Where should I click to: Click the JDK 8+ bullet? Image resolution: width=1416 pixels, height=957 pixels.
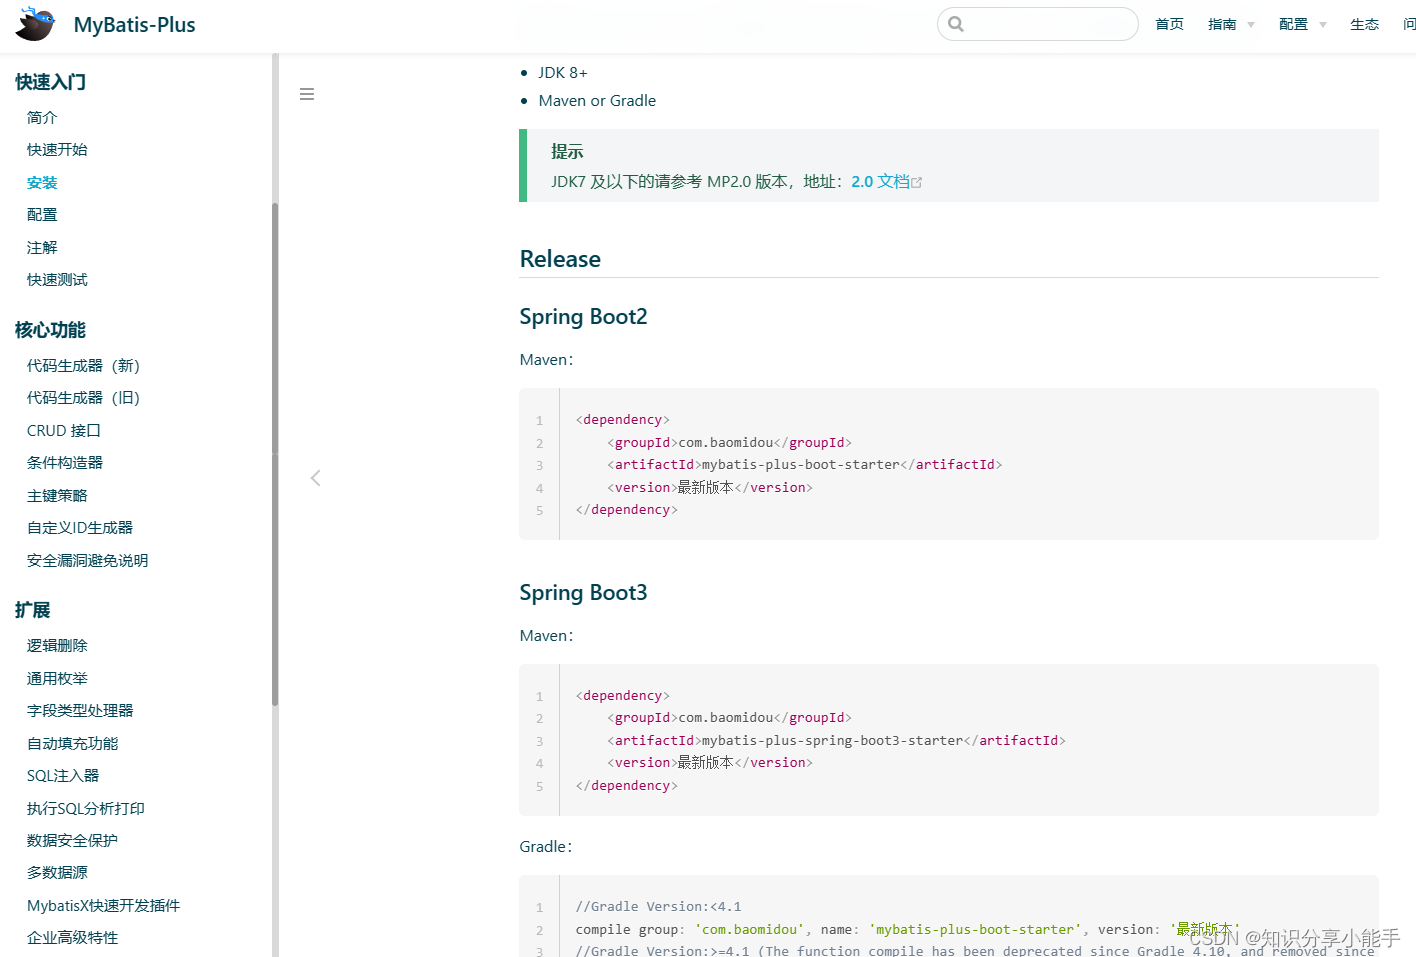click(563, 73)
